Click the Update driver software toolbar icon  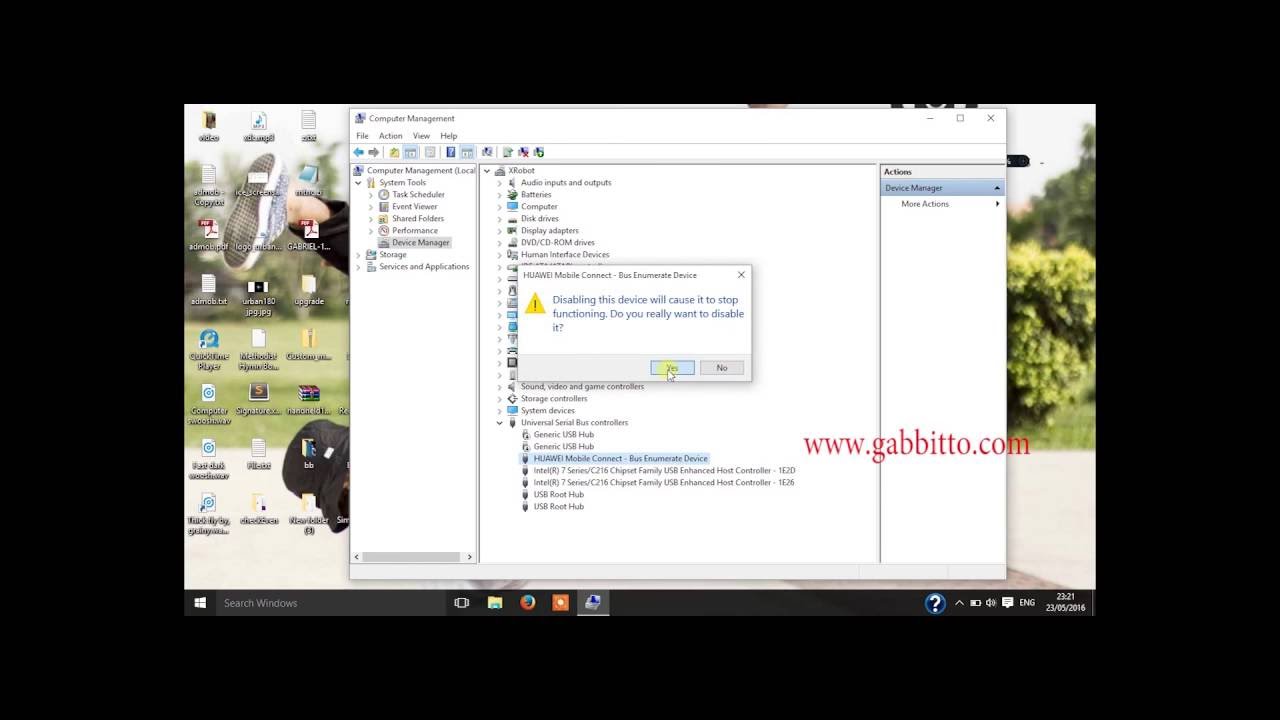tap(508, 152)
